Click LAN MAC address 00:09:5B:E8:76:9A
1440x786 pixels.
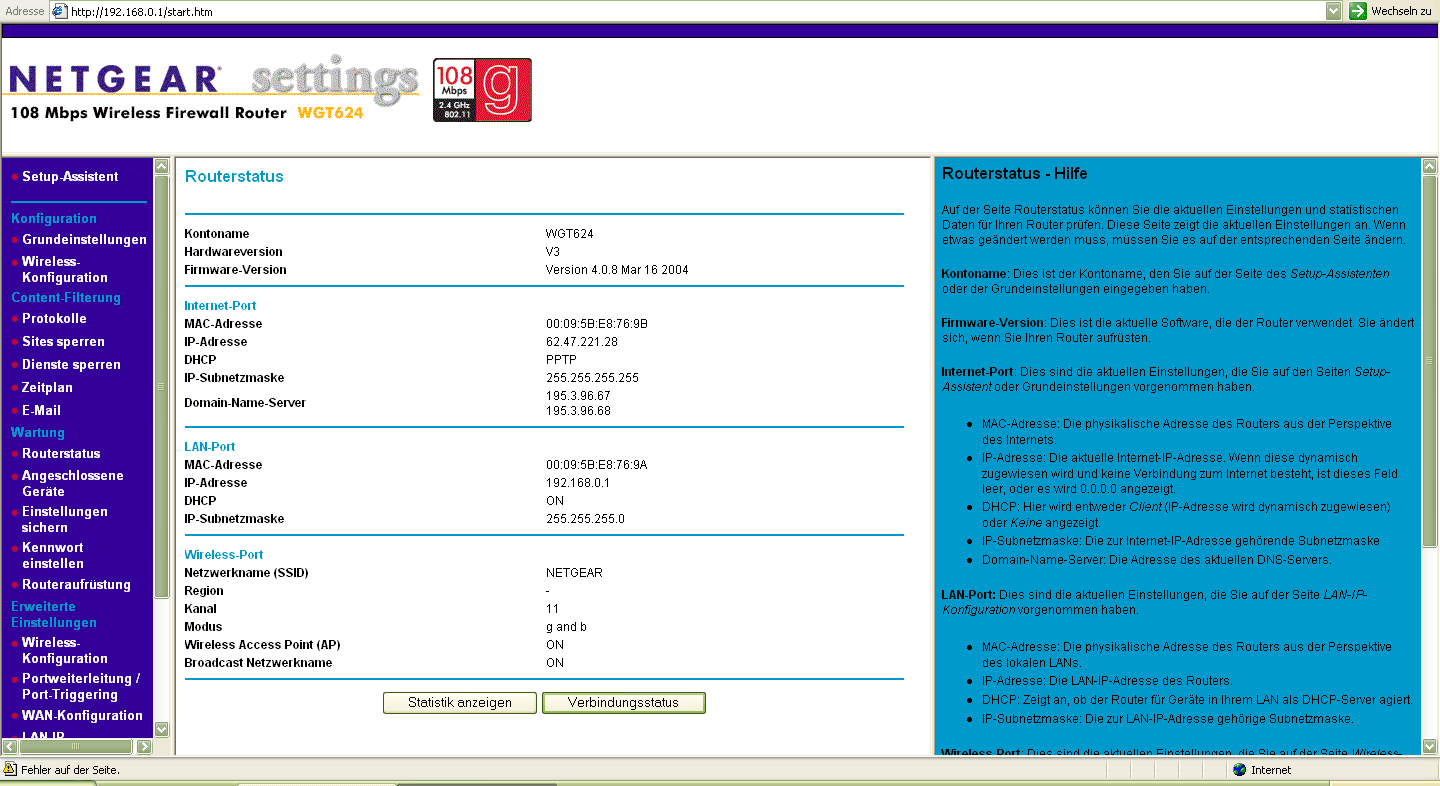tap(597, 465)
